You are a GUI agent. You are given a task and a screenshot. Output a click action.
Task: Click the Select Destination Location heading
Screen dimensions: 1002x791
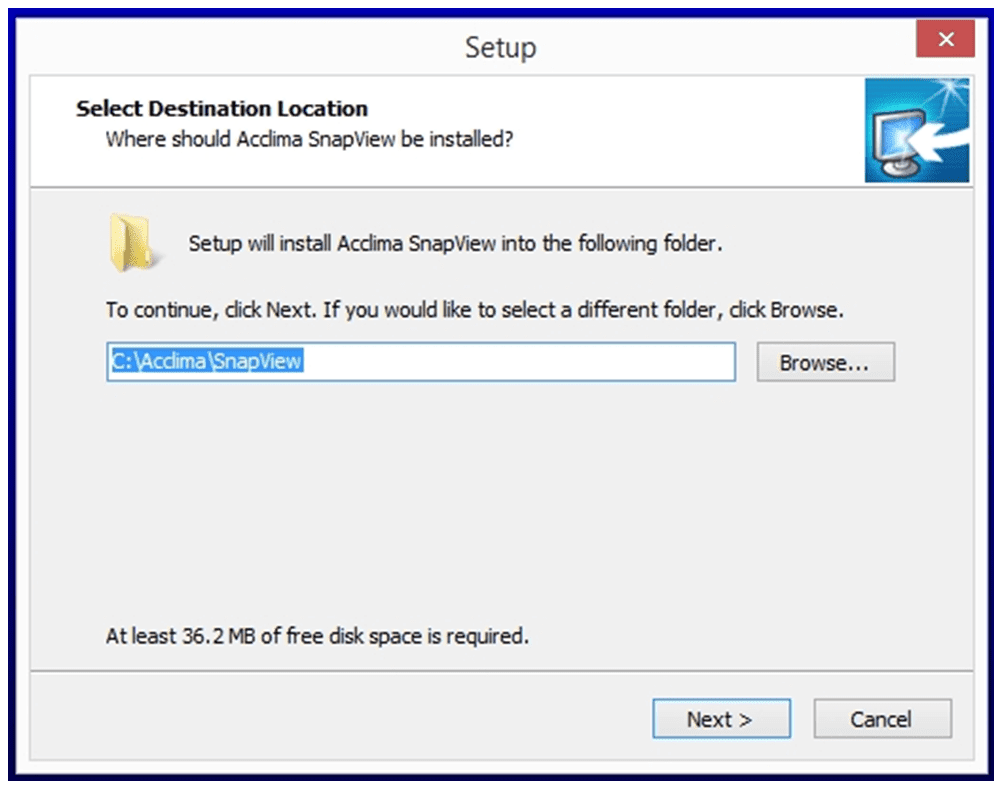click(222, 108)
